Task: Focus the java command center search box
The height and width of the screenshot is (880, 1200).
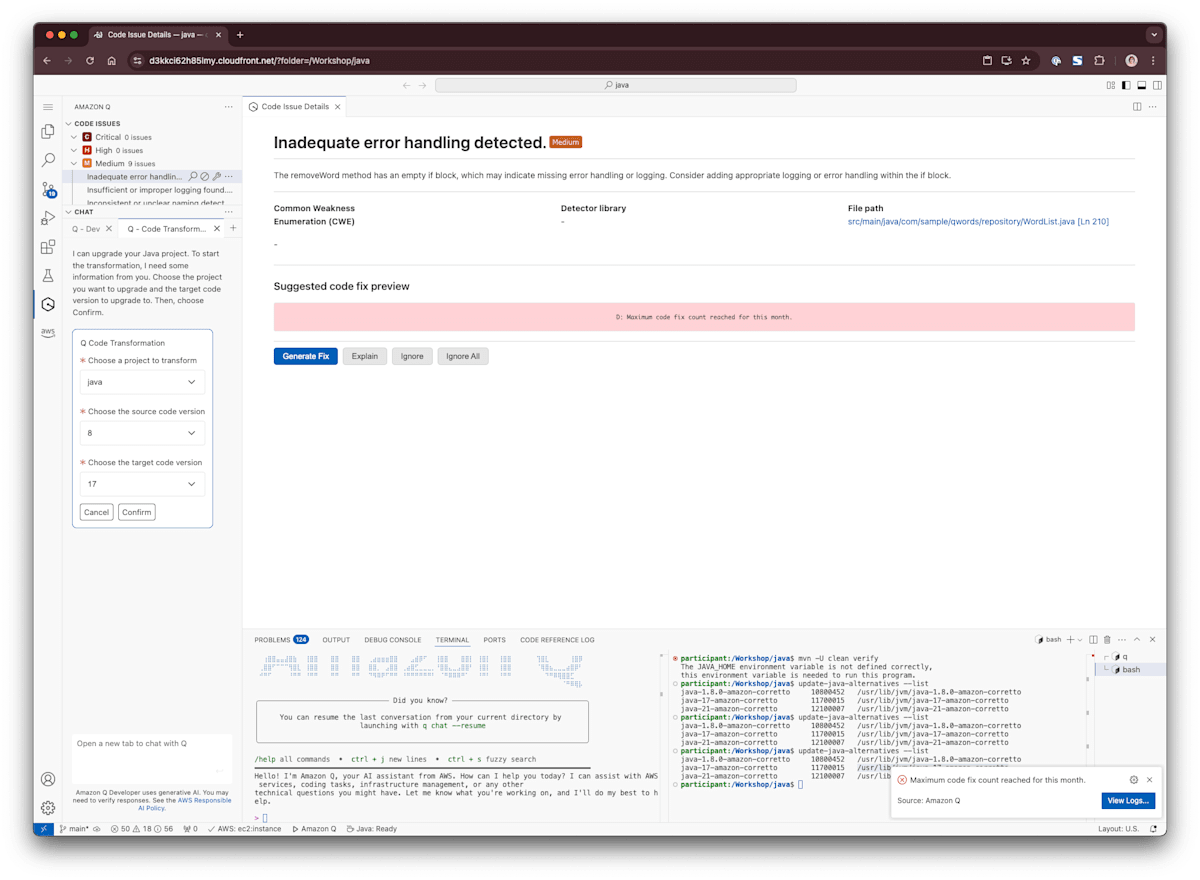Action: coord(616,86)
